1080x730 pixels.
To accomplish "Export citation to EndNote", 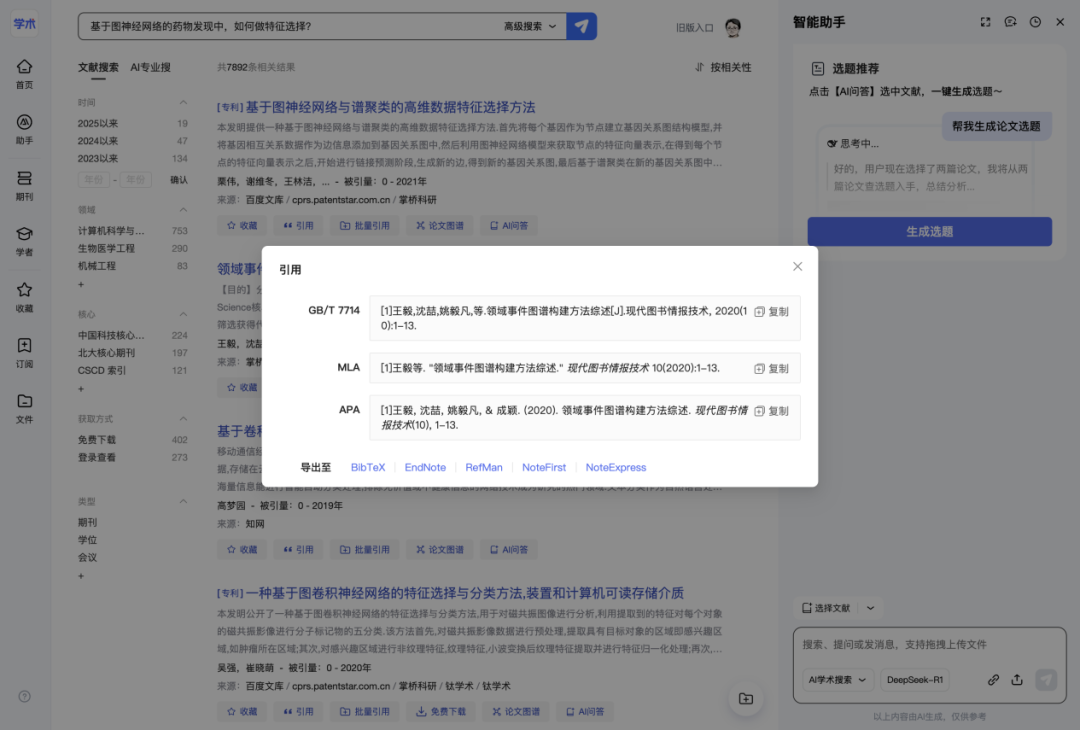I will [x=425, y=468].
